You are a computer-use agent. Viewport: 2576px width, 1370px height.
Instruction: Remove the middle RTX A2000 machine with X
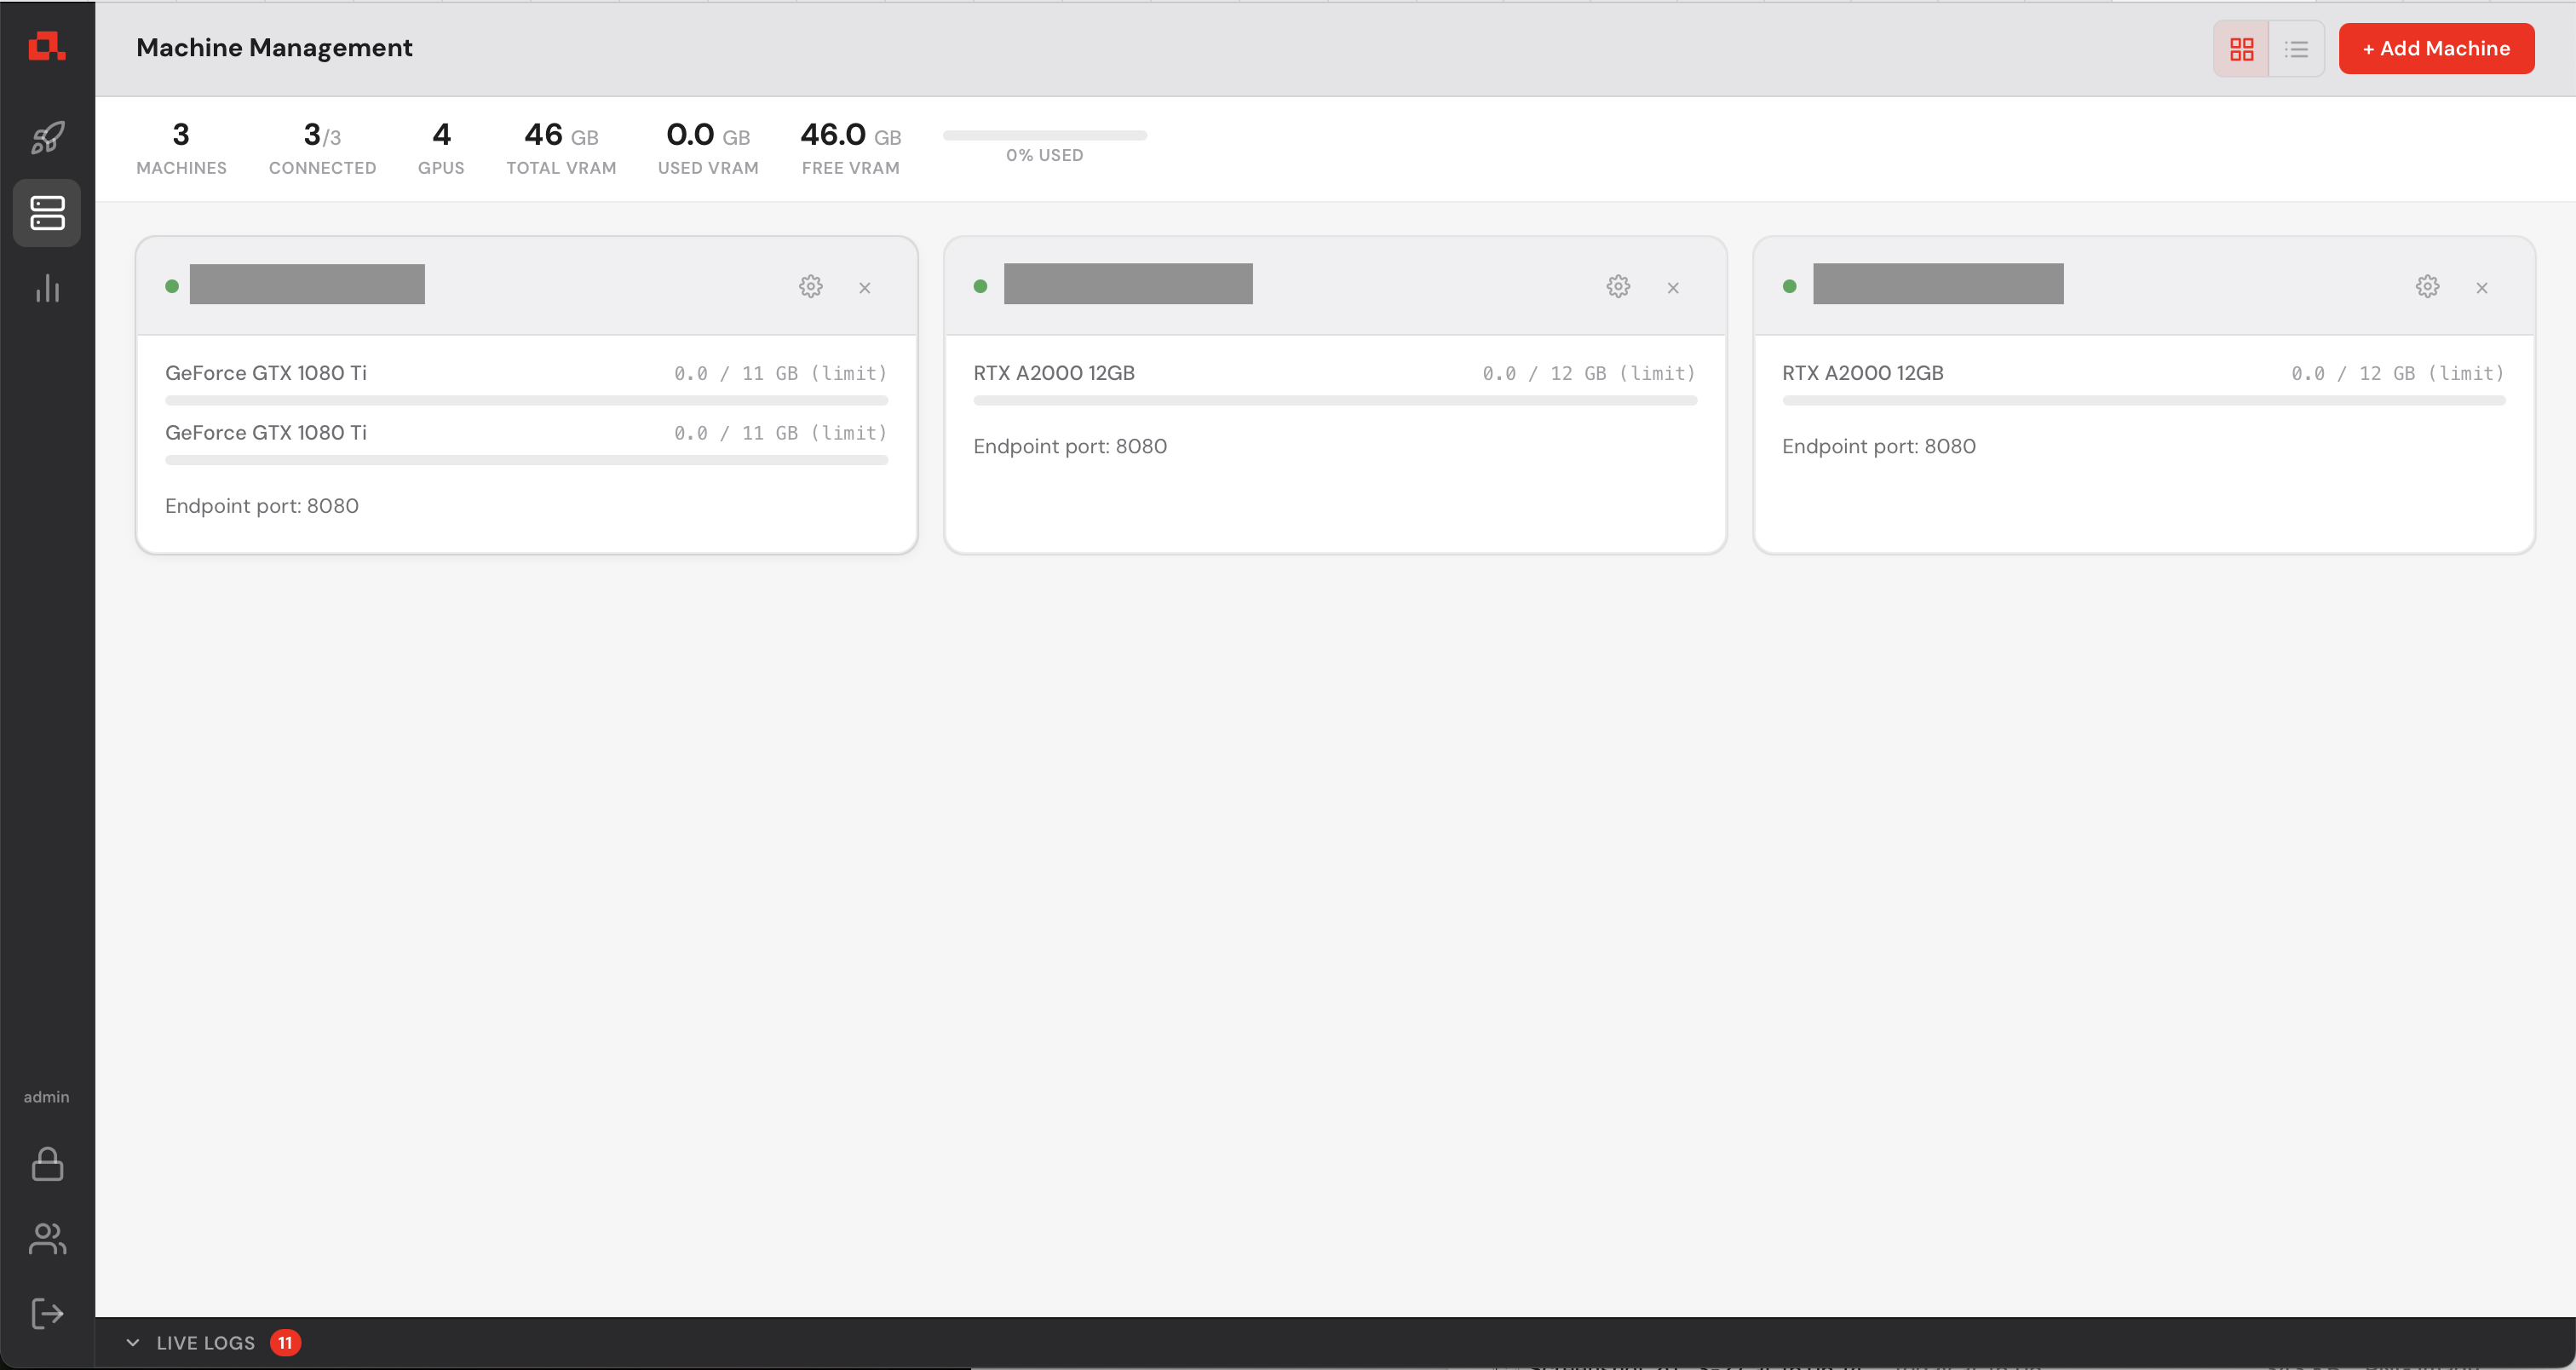point(1673,288)
